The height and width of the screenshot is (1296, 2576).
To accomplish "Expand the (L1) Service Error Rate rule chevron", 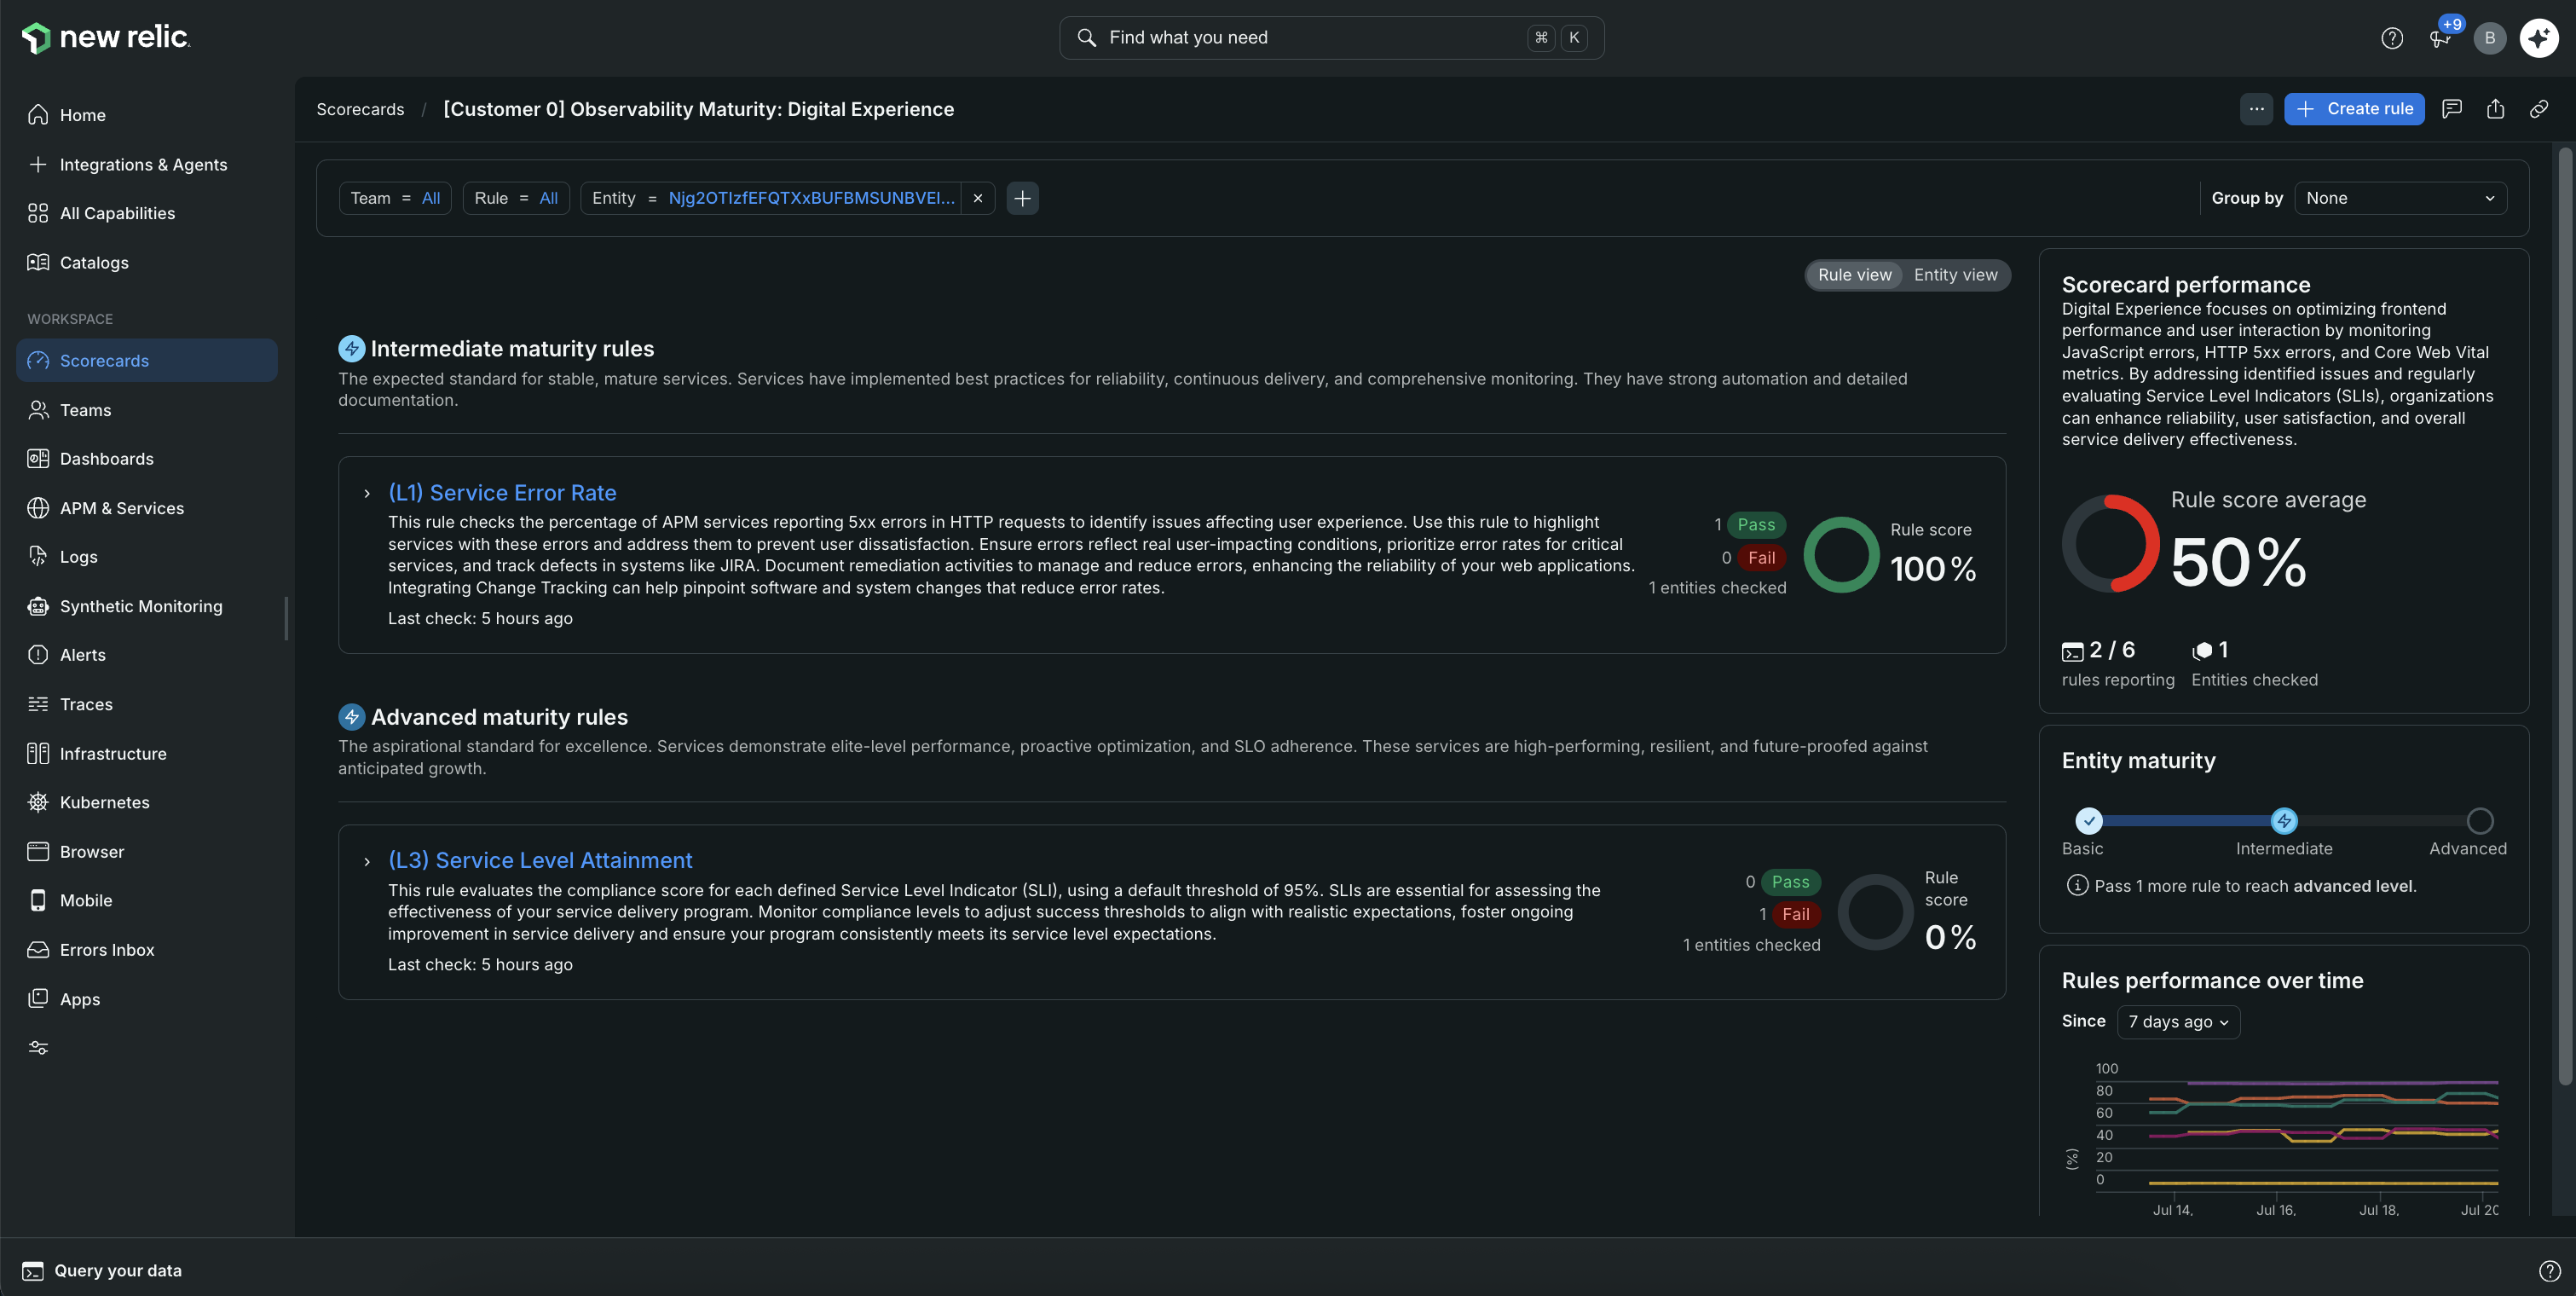I will pos(367,494).
